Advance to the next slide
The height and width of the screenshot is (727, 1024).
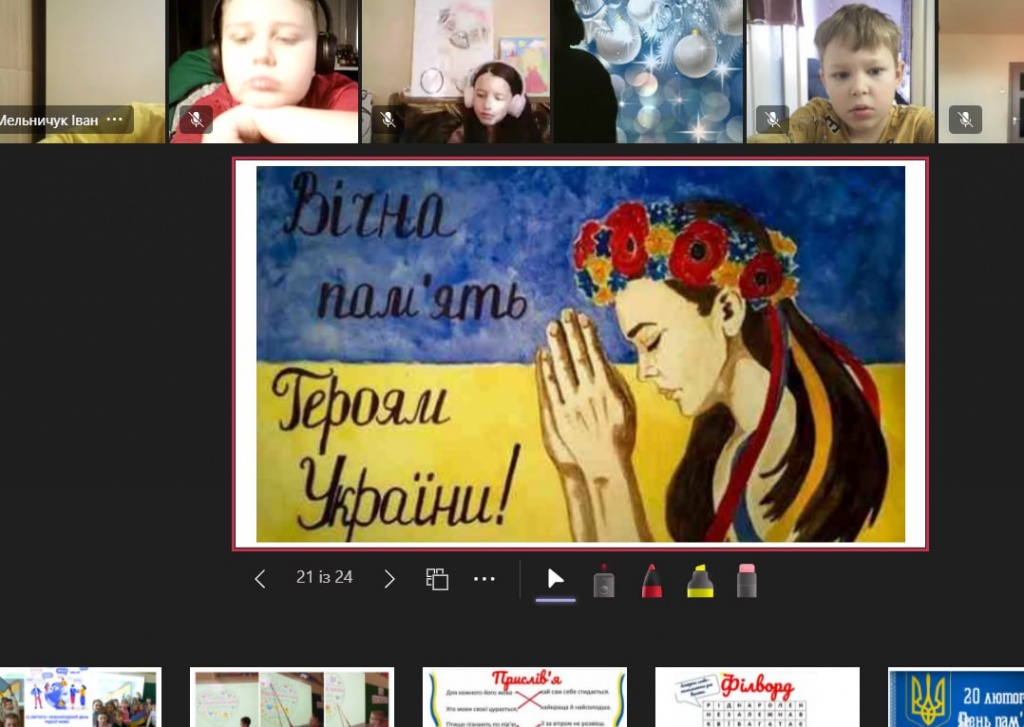tap(390, 579)
